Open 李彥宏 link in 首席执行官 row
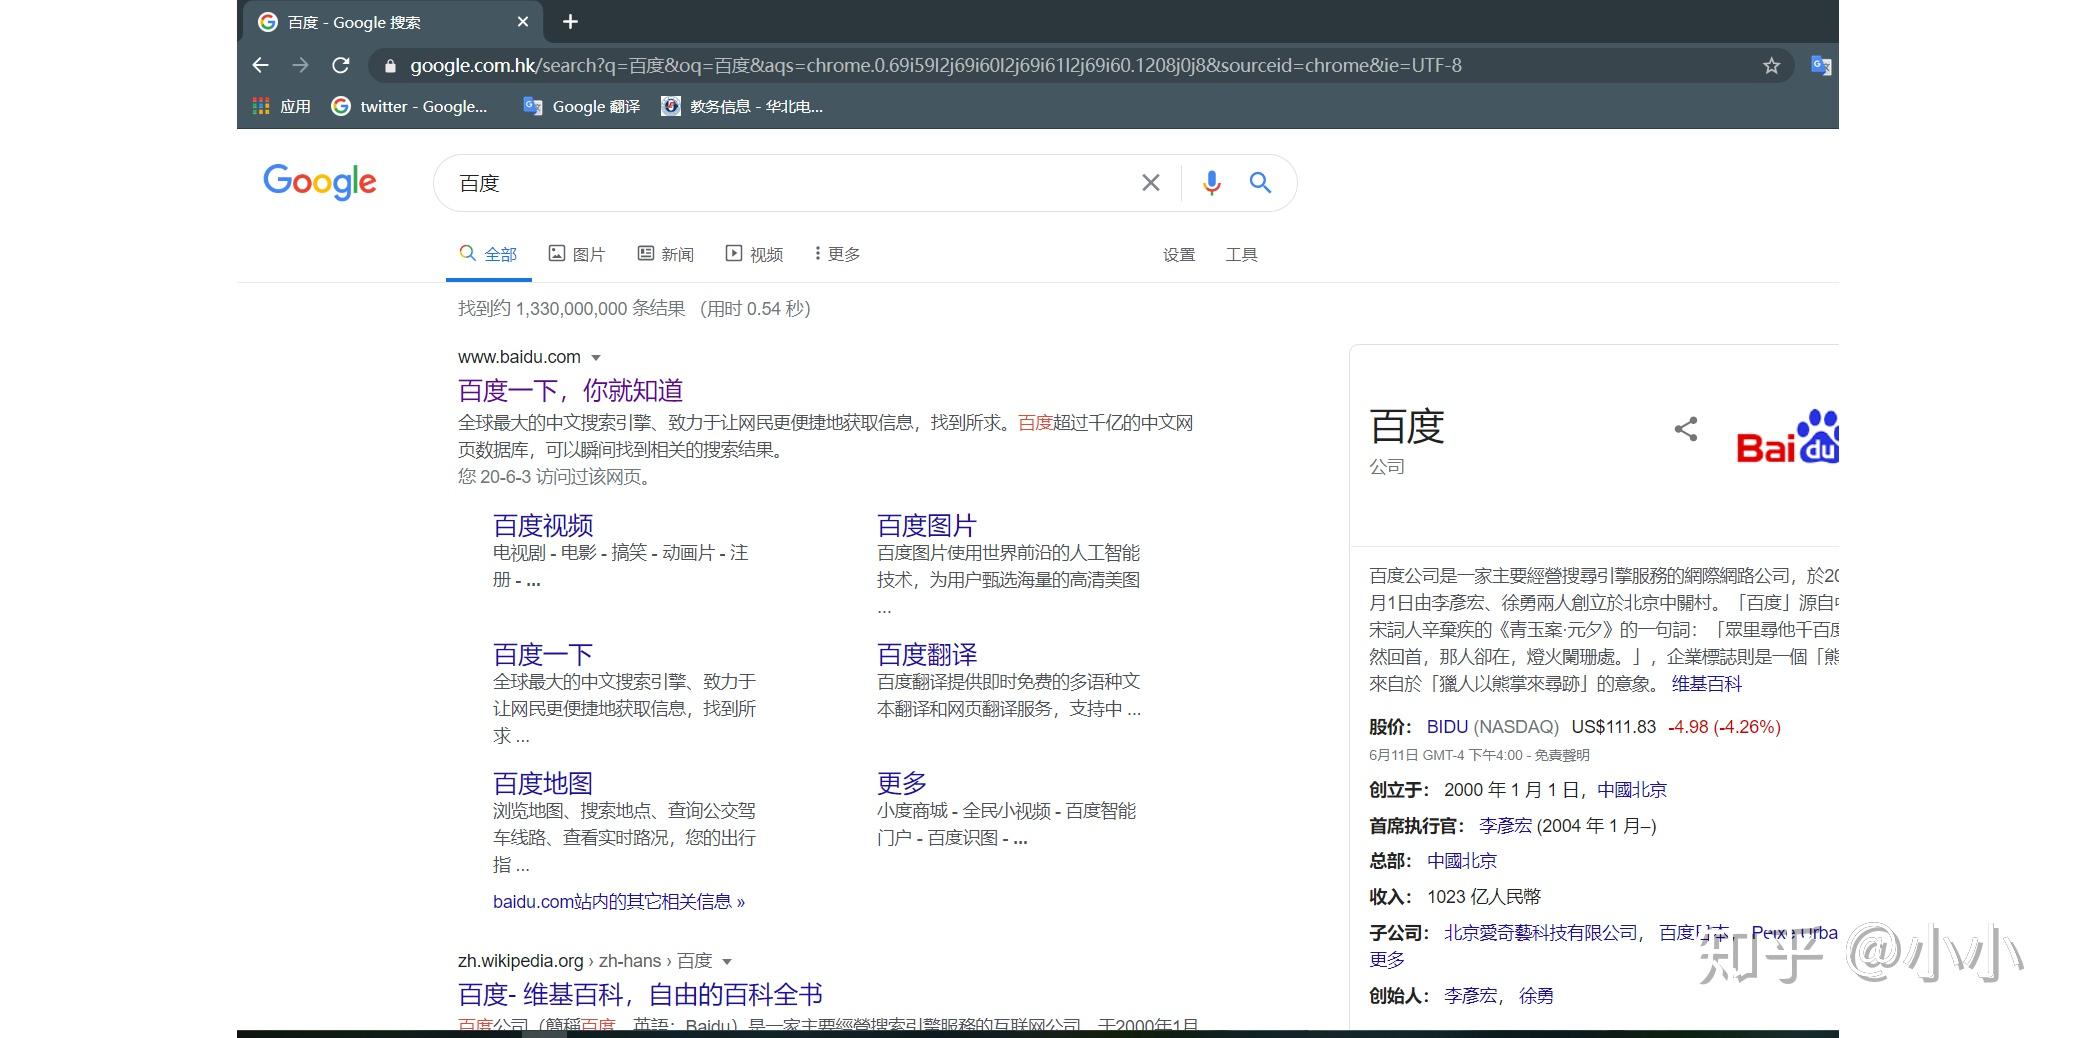This screenshot has width=2076, height=1038. click(x=1506, y=826)
